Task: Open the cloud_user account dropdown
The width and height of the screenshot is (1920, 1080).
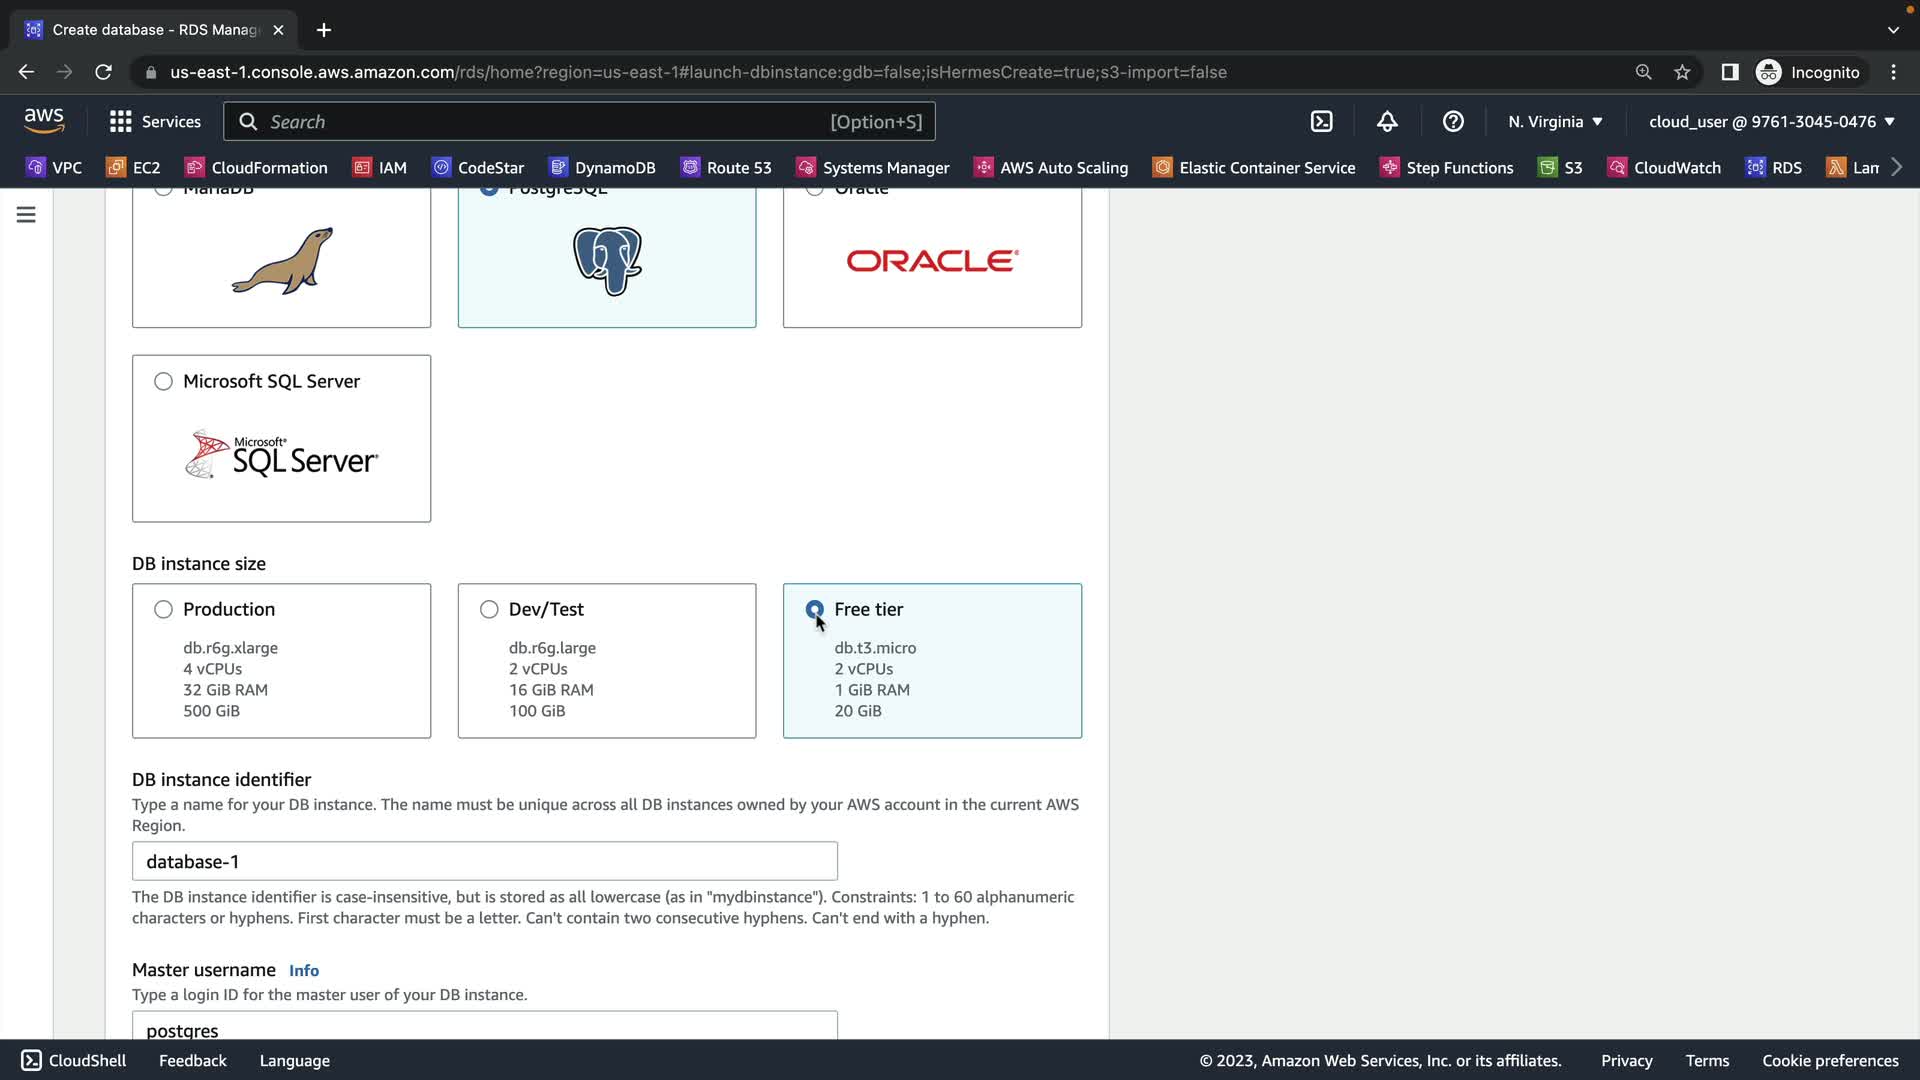Action: [x=1771, y=121]
